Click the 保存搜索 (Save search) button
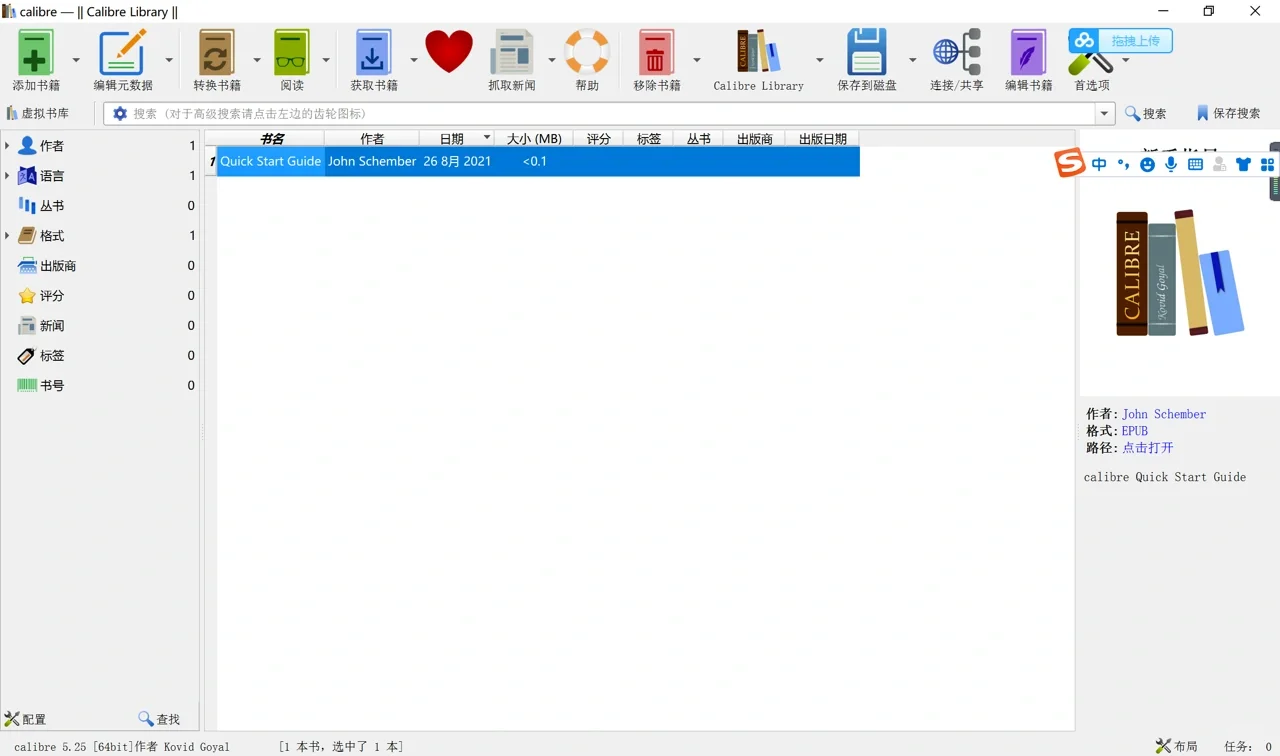This screenshot has height=756, width=1280. tap(1228, 113)
